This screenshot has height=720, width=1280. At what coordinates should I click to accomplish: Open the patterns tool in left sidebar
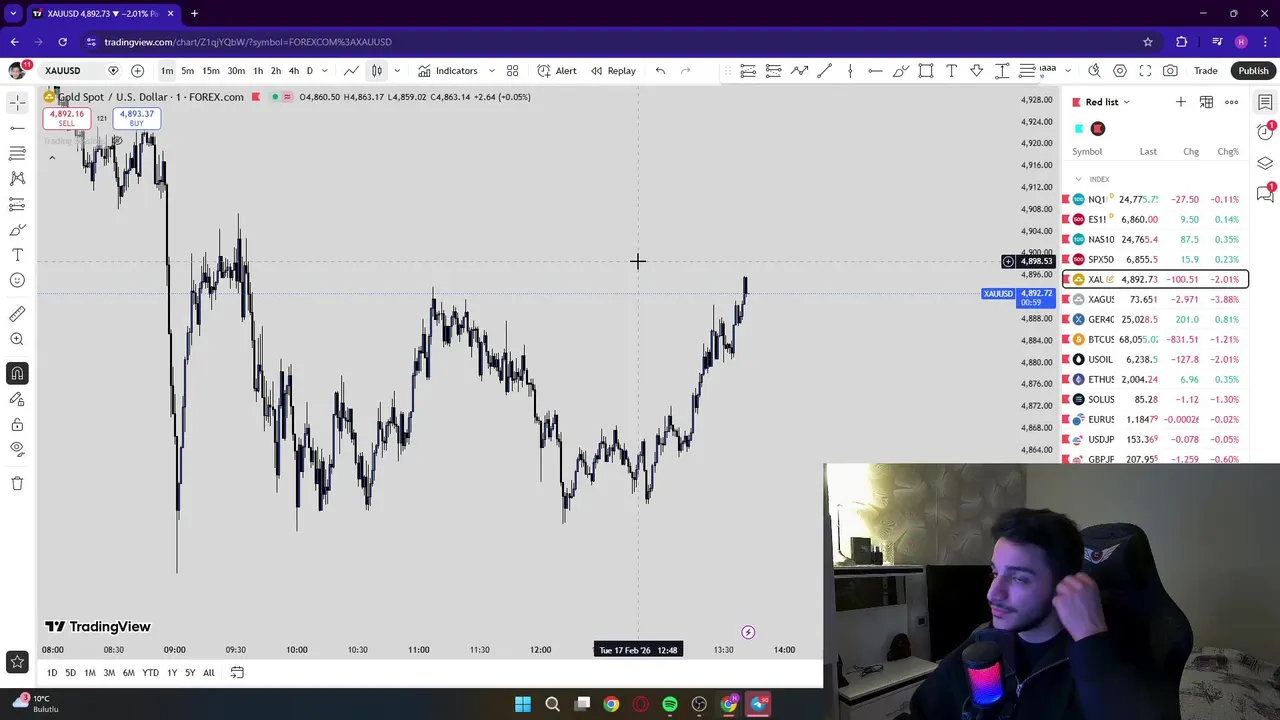coord(17,178)
